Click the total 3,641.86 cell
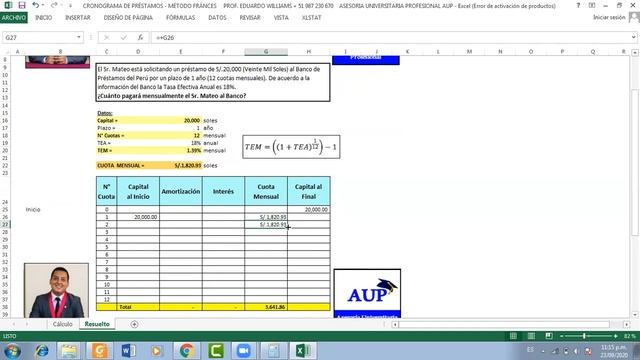 point(266,307)
